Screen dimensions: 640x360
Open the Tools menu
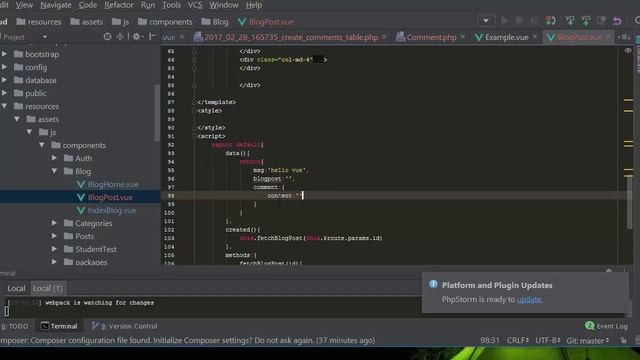tap(171, 5)
